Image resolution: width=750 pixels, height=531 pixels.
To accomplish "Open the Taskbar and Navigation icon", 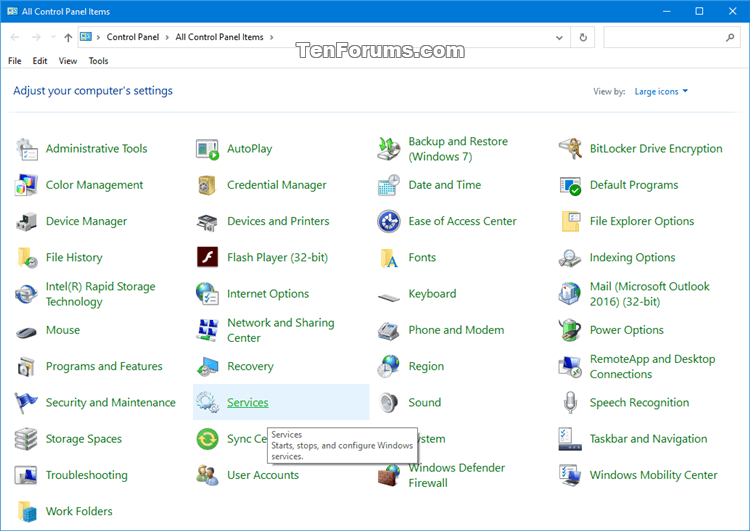I will pos(570,439).
